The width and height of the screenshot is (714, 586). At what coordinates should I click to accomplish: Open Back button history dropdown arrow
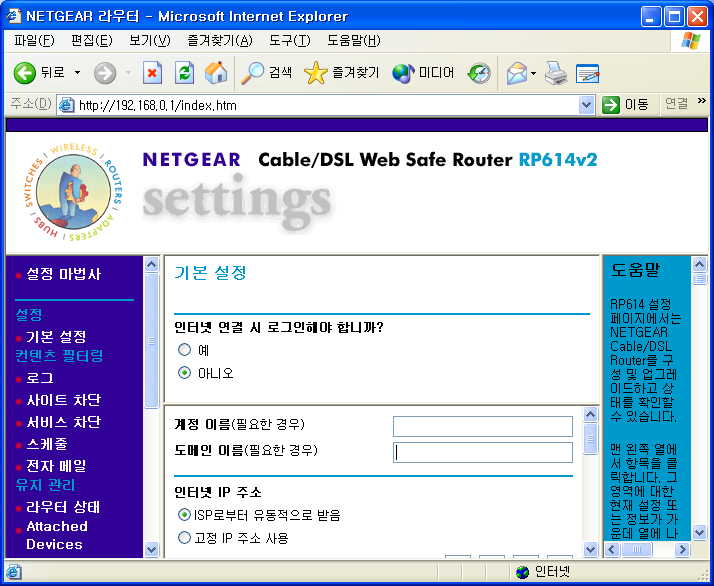[x=77, y=73]
